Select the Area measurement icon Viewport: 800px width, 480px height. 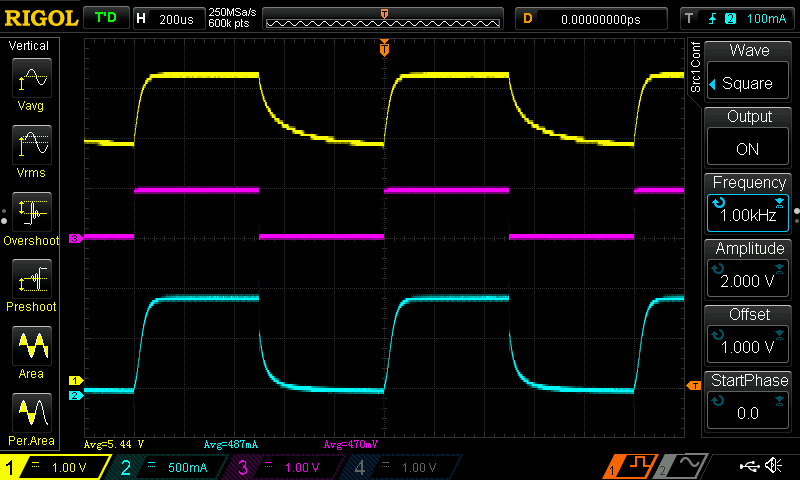pyautogui.click(x=33, y=351)
